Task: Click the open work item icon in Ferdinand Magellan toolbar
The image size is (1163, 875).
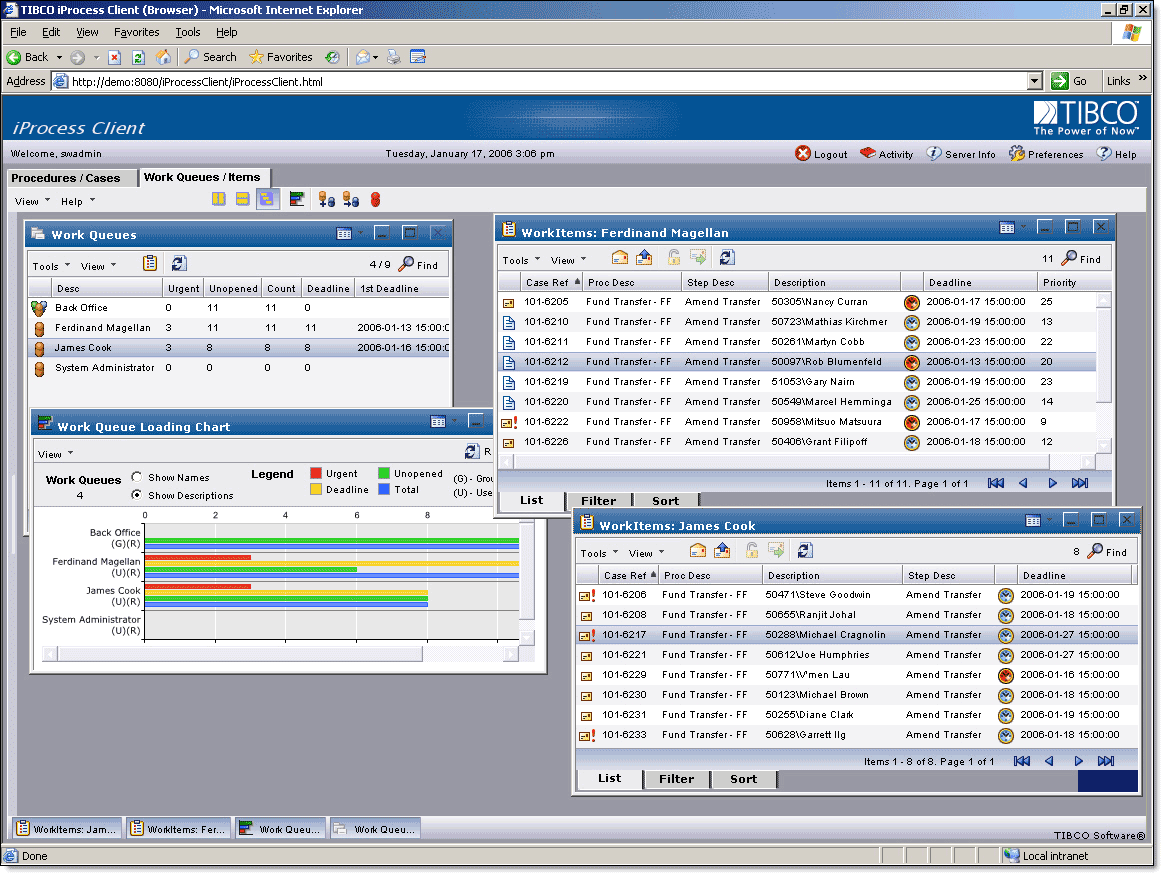Action: coord(619,257)
